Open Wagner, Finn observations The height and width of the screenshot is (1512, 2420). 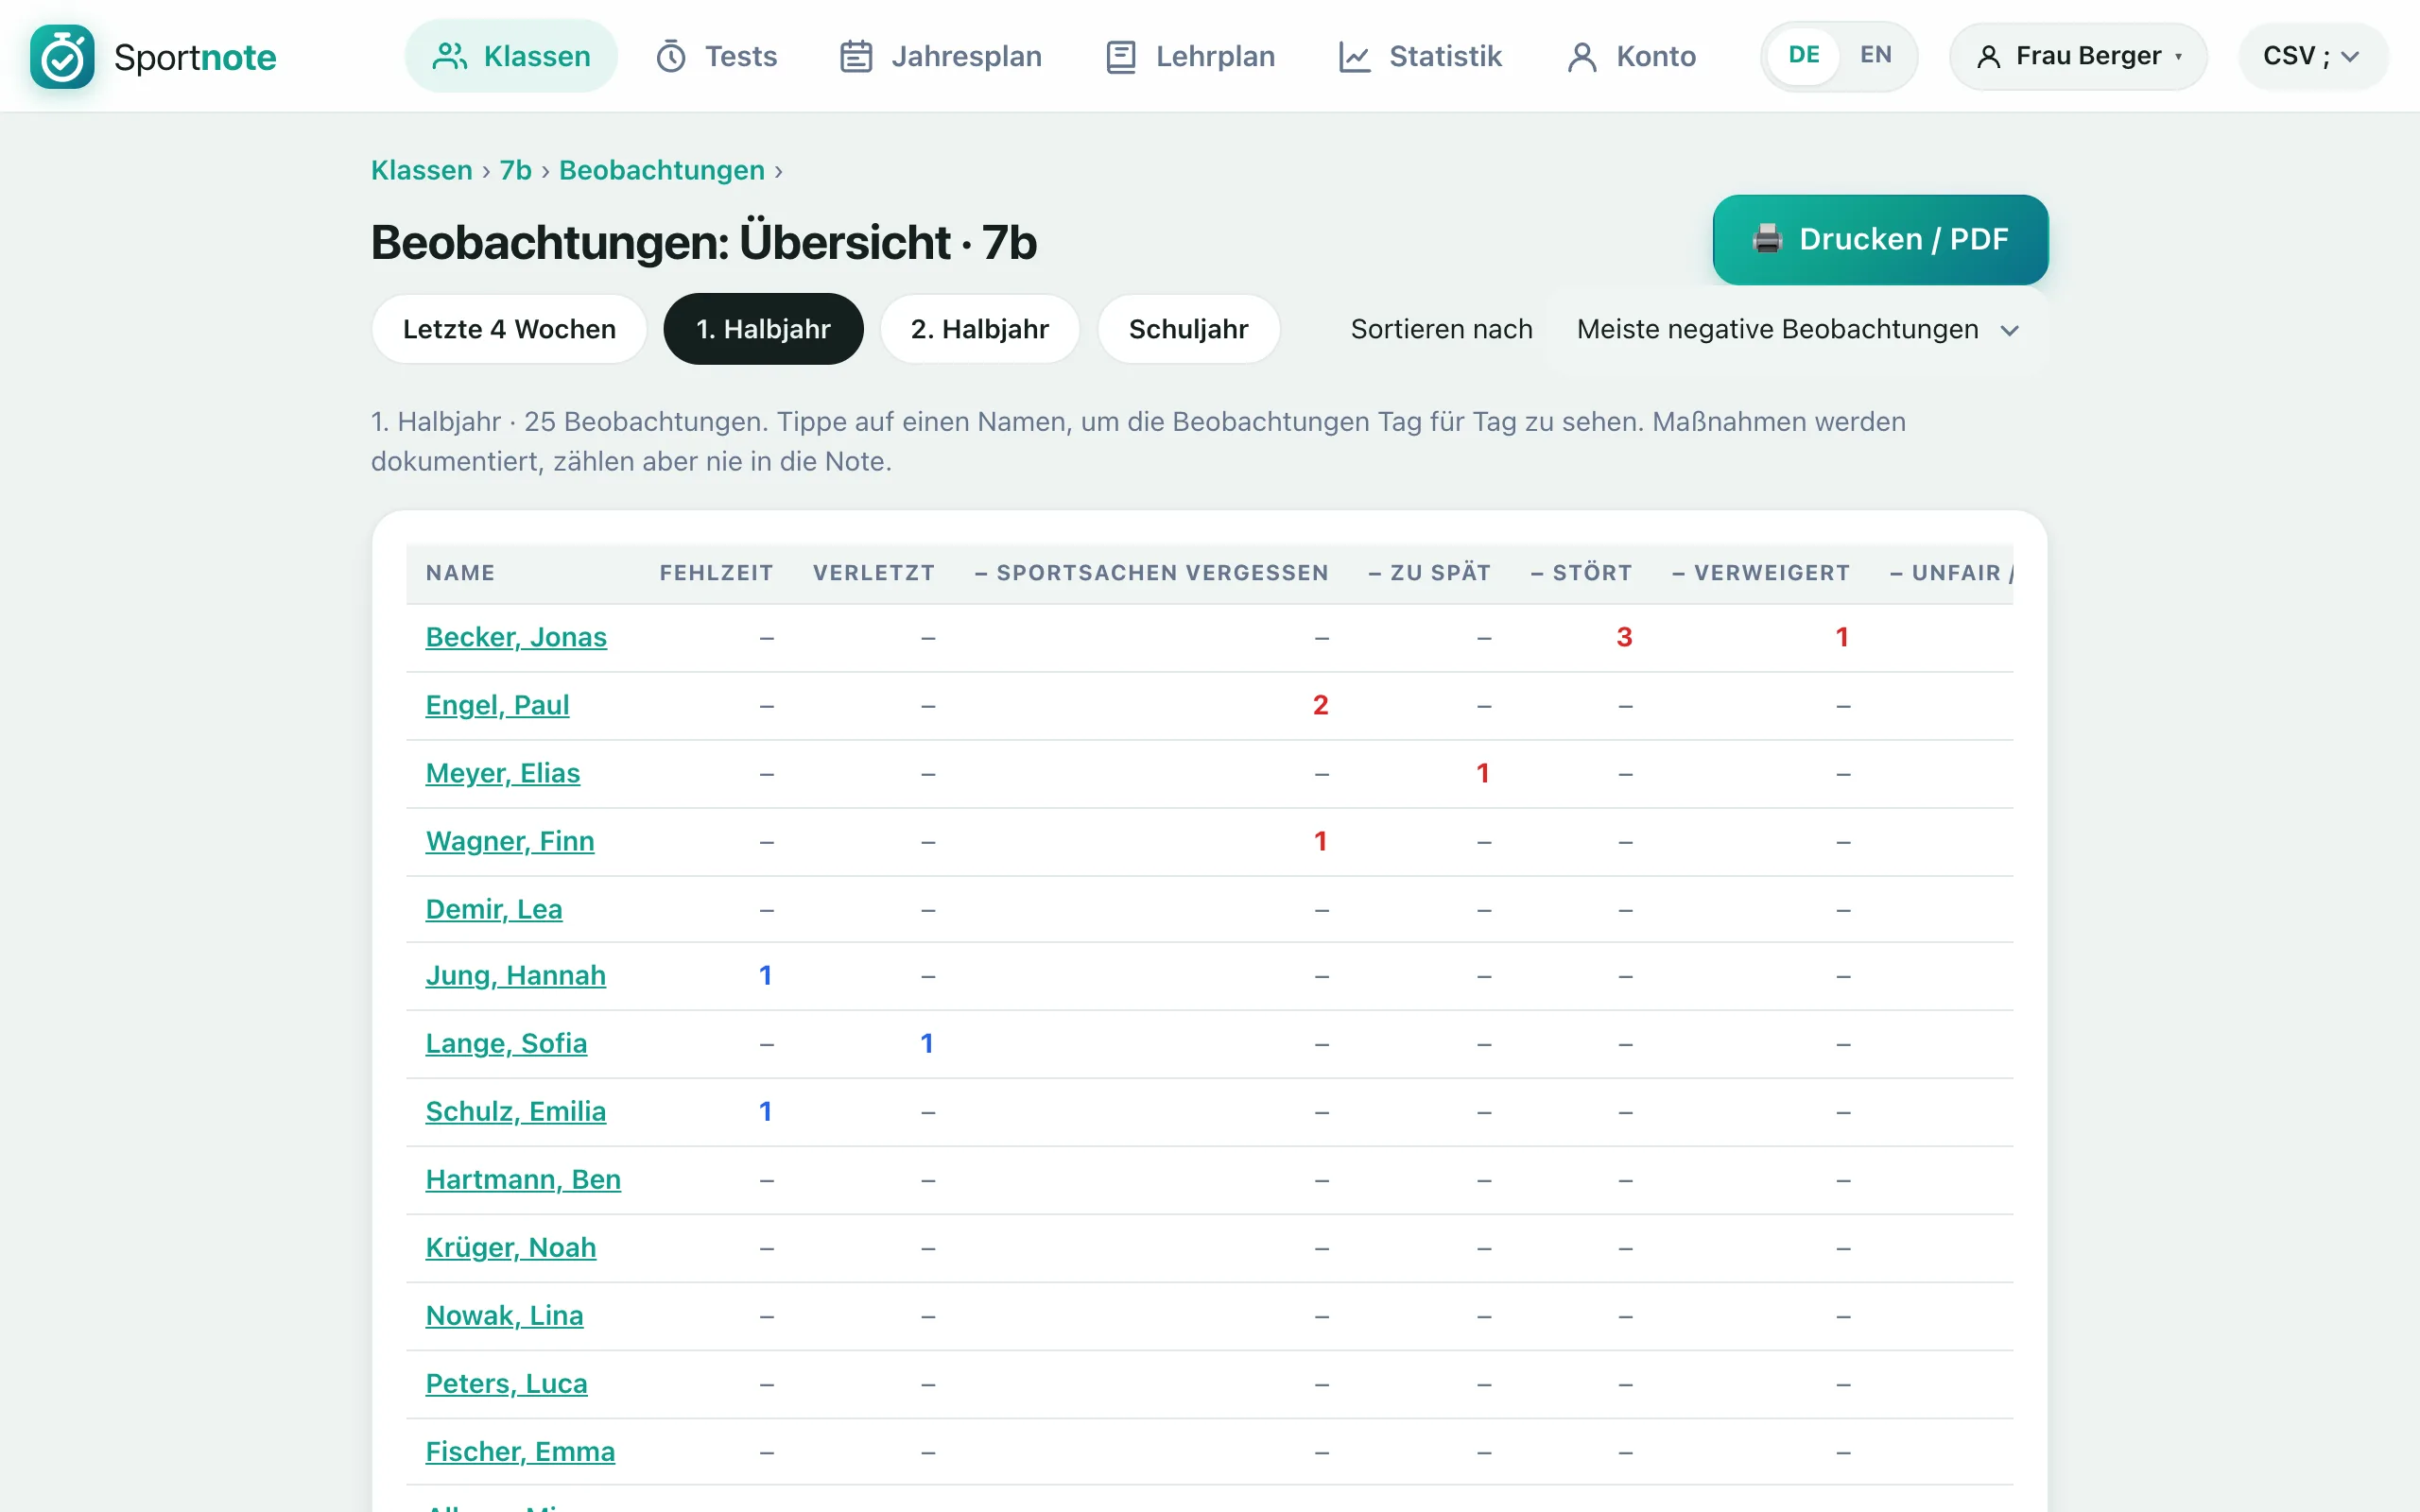[x=510, y=841]
